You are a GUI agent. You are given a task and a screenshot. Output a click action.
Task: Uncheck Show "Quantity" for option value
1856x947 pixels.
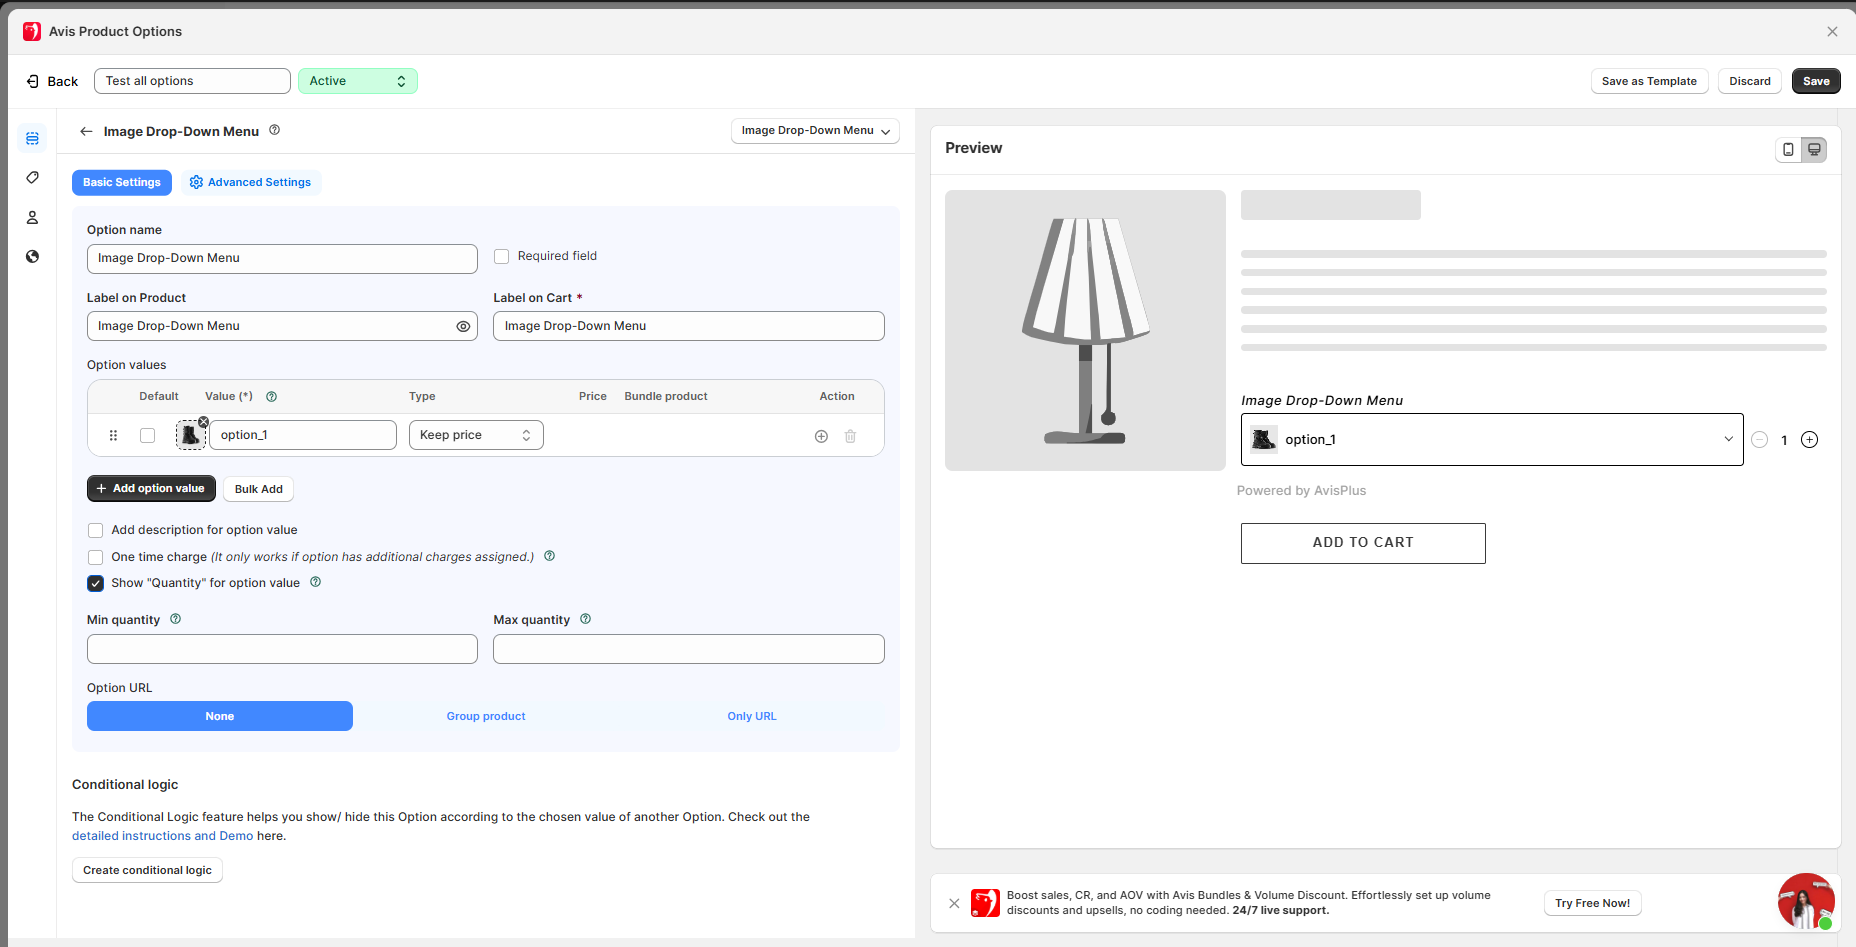[x=96, y=584]
